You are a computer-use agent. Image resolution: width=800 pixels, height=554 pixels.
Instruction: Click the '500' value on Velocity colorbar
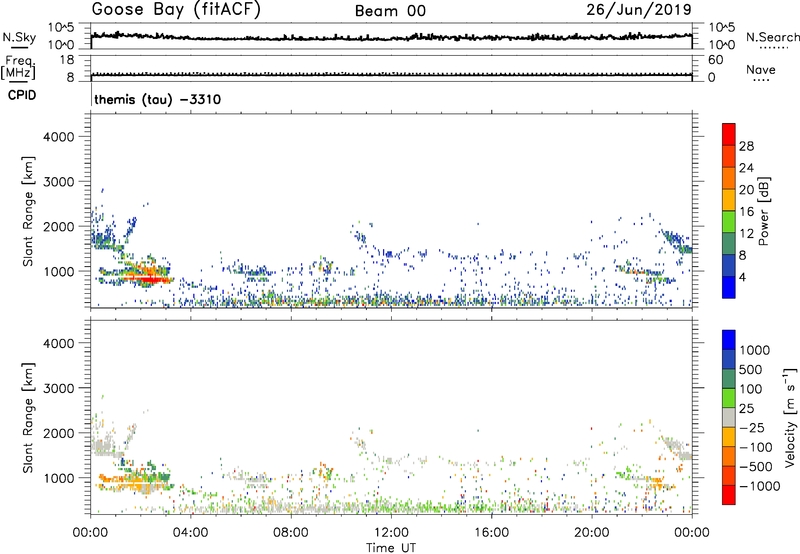[751, 370]
